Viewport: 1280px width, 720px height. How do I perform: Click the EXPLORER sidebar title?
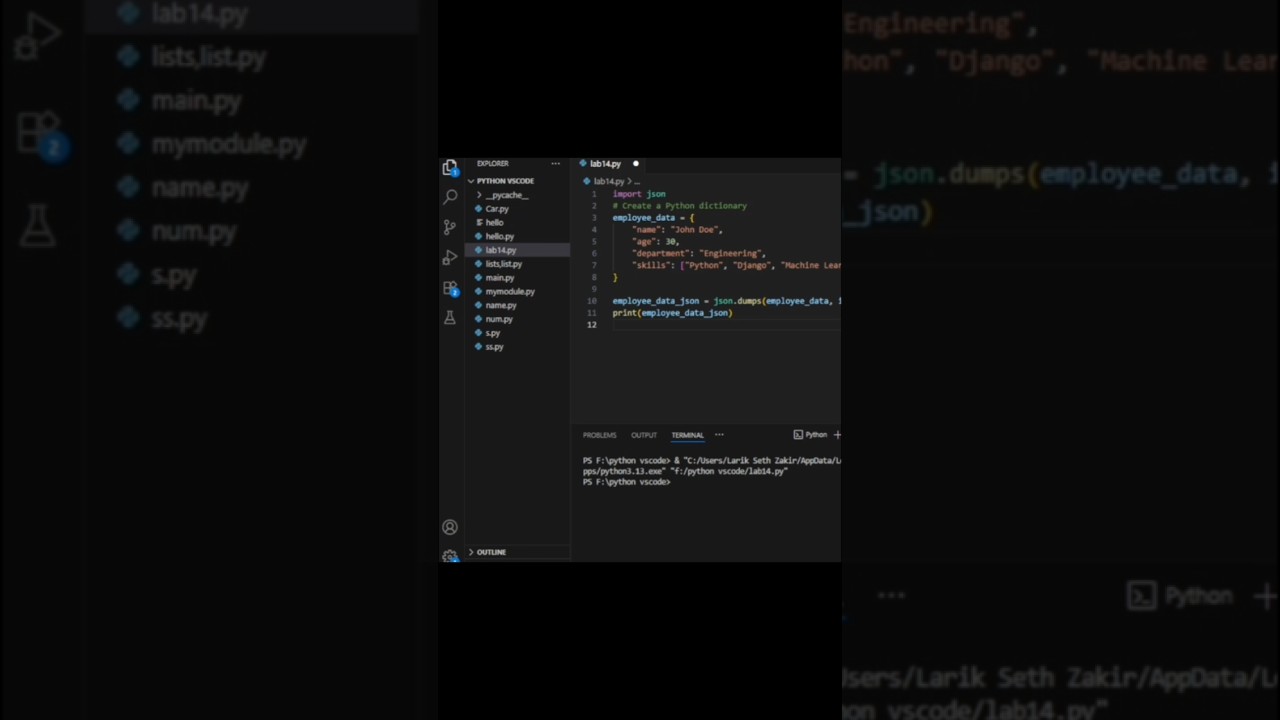point(492,163)
